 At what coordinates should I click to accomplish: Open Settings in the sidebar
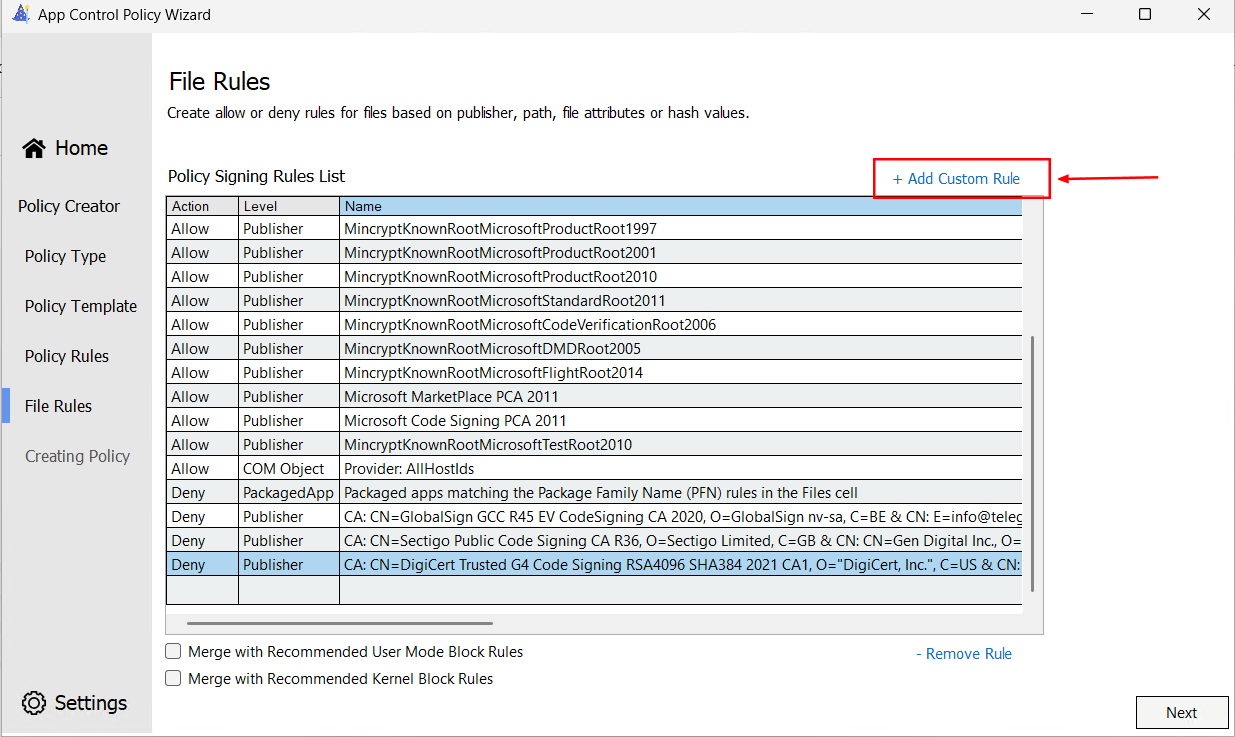(x=75, y=703)
